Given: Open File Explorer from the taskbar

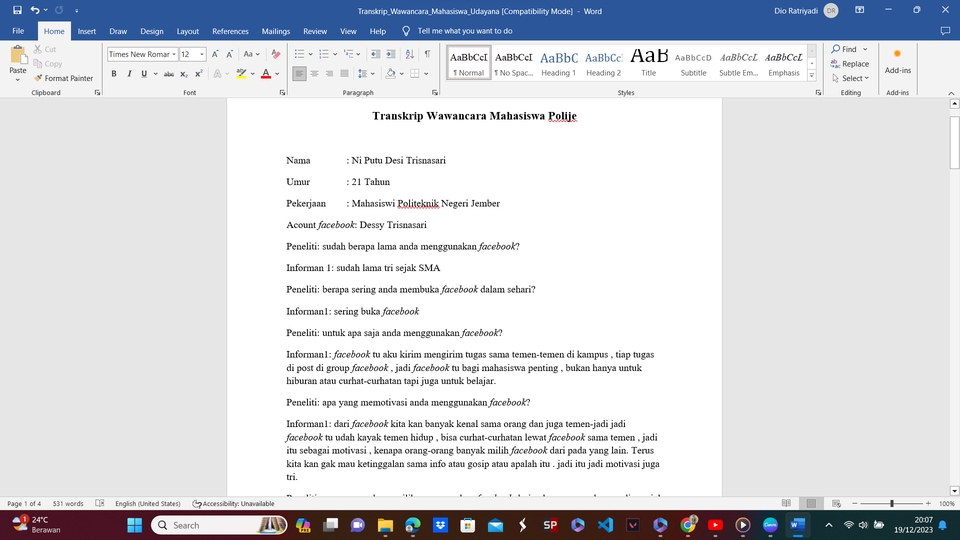Looking at the screenshot, I should 385,525.
